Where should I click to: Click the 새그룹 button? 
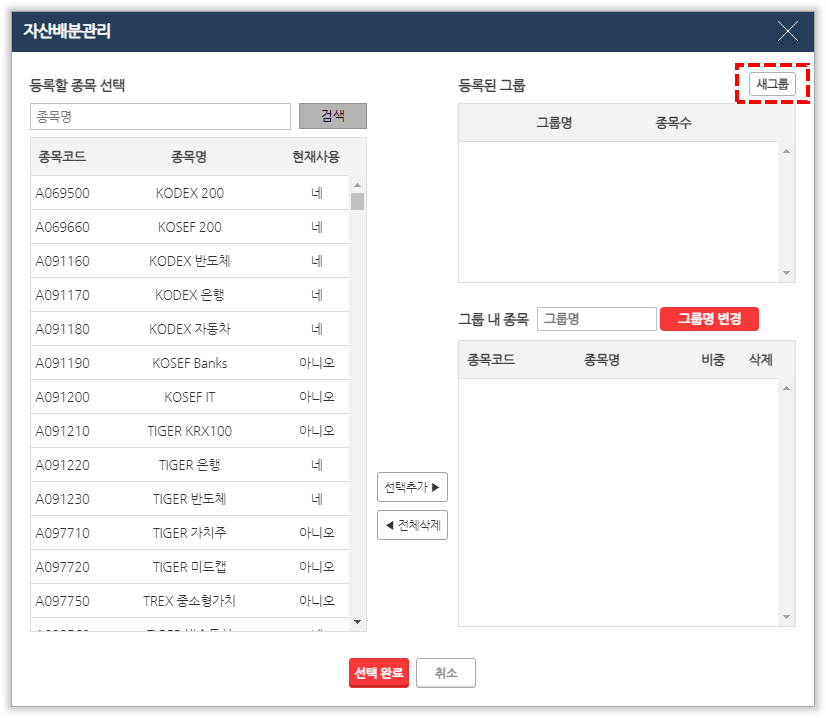772,84
